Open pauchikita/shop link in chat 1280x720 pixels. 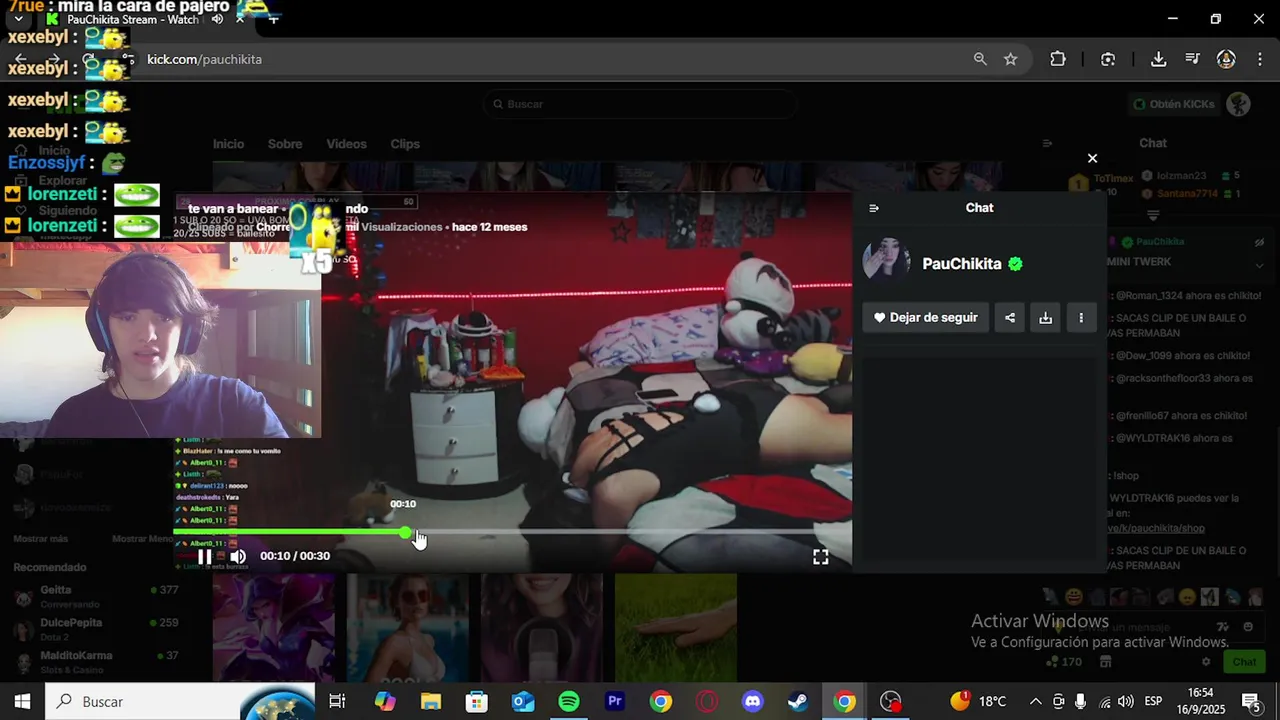pyautogui.click(x=1157, y=528)
